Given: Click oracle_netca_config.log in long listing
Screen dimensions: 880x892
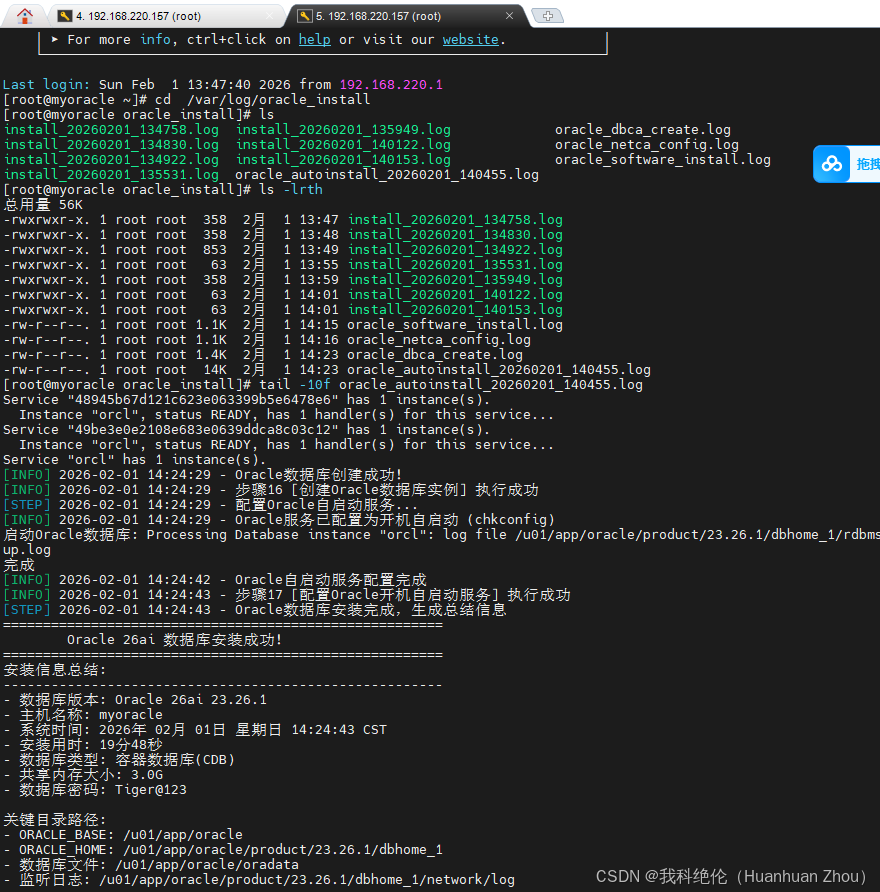Looking at the screenshot, I should [x=439, y=340].
